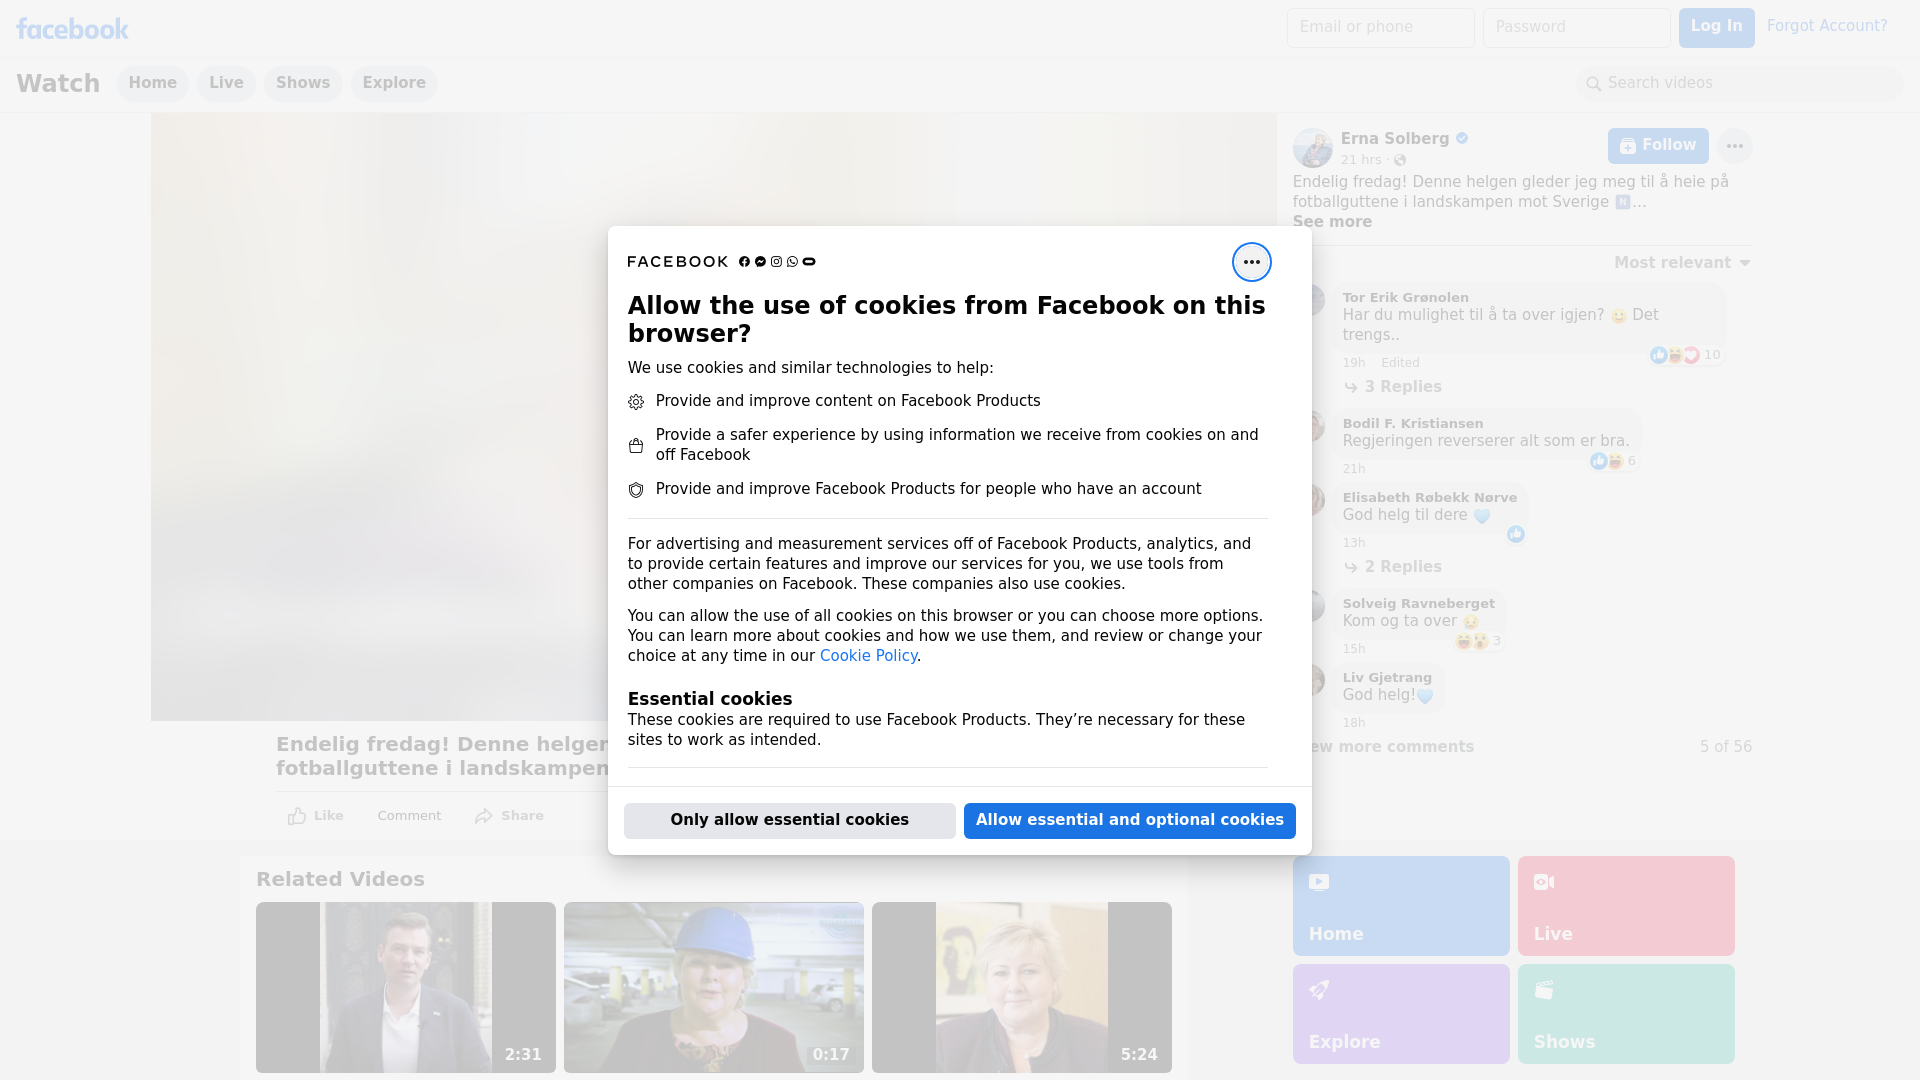
Task: Click the '5 of 56' comment count
Action: (1725, 747)
